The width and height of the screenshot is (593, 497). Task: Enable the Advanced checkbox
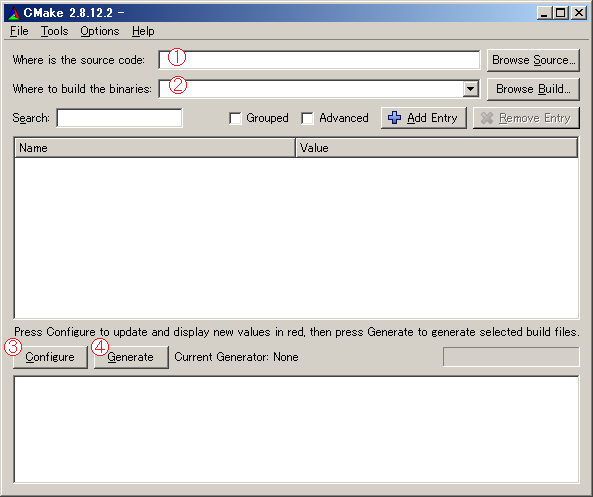coord(307,118)
